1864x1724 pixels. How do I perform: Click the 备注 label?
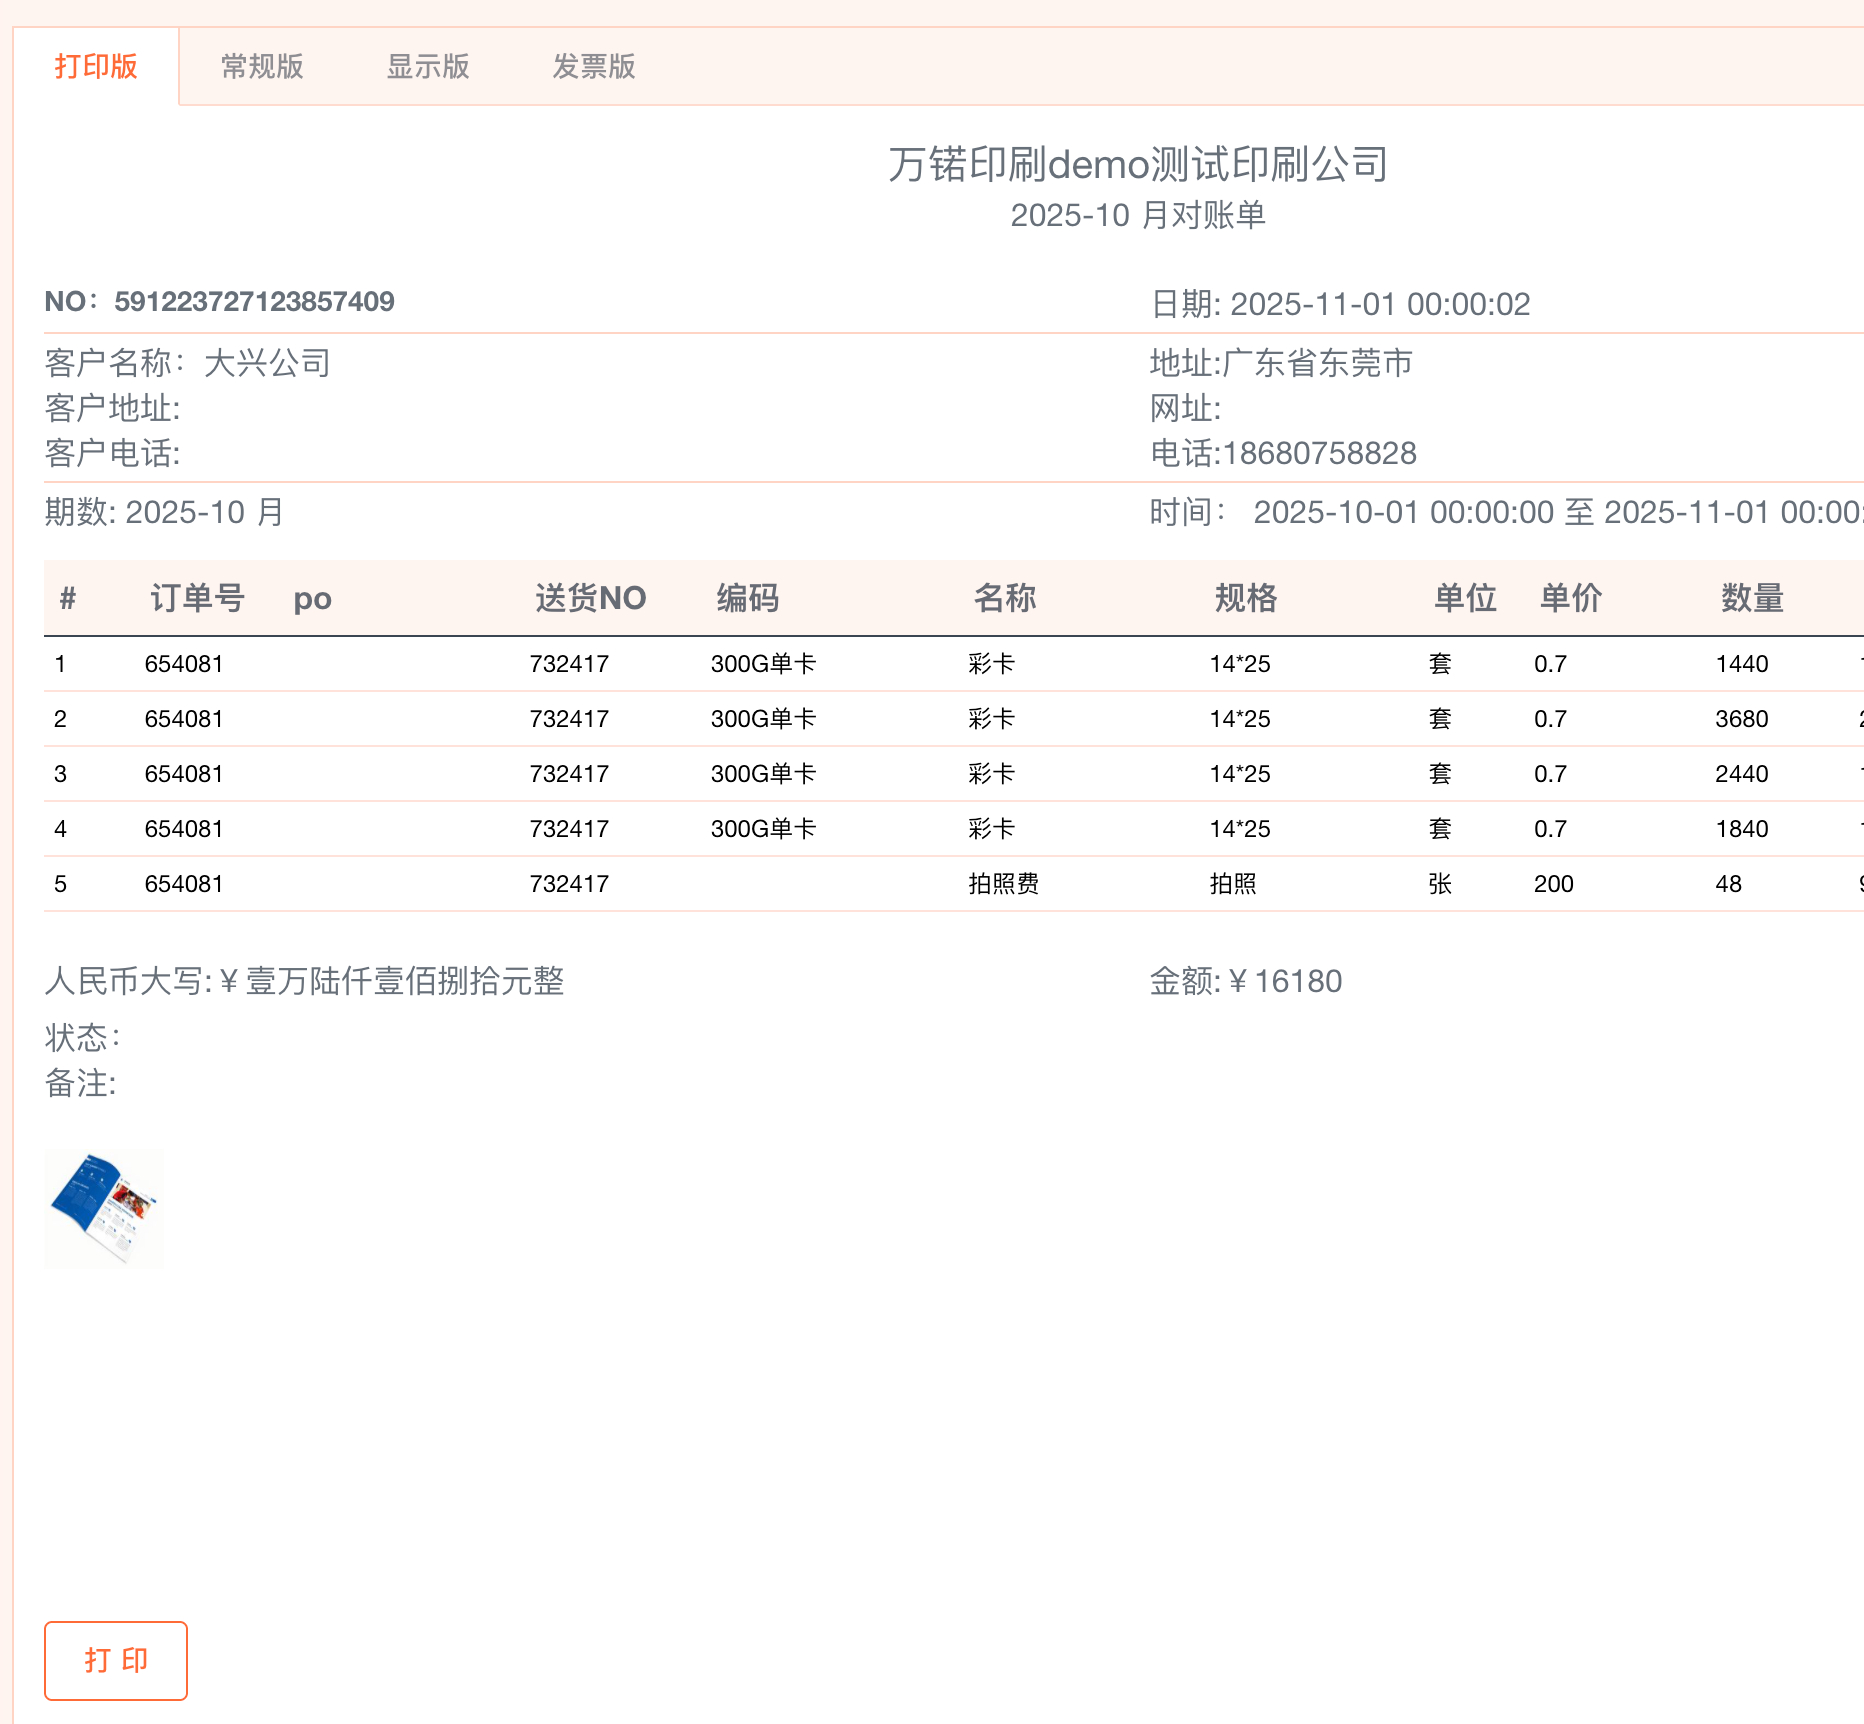tap(80, 1084)
